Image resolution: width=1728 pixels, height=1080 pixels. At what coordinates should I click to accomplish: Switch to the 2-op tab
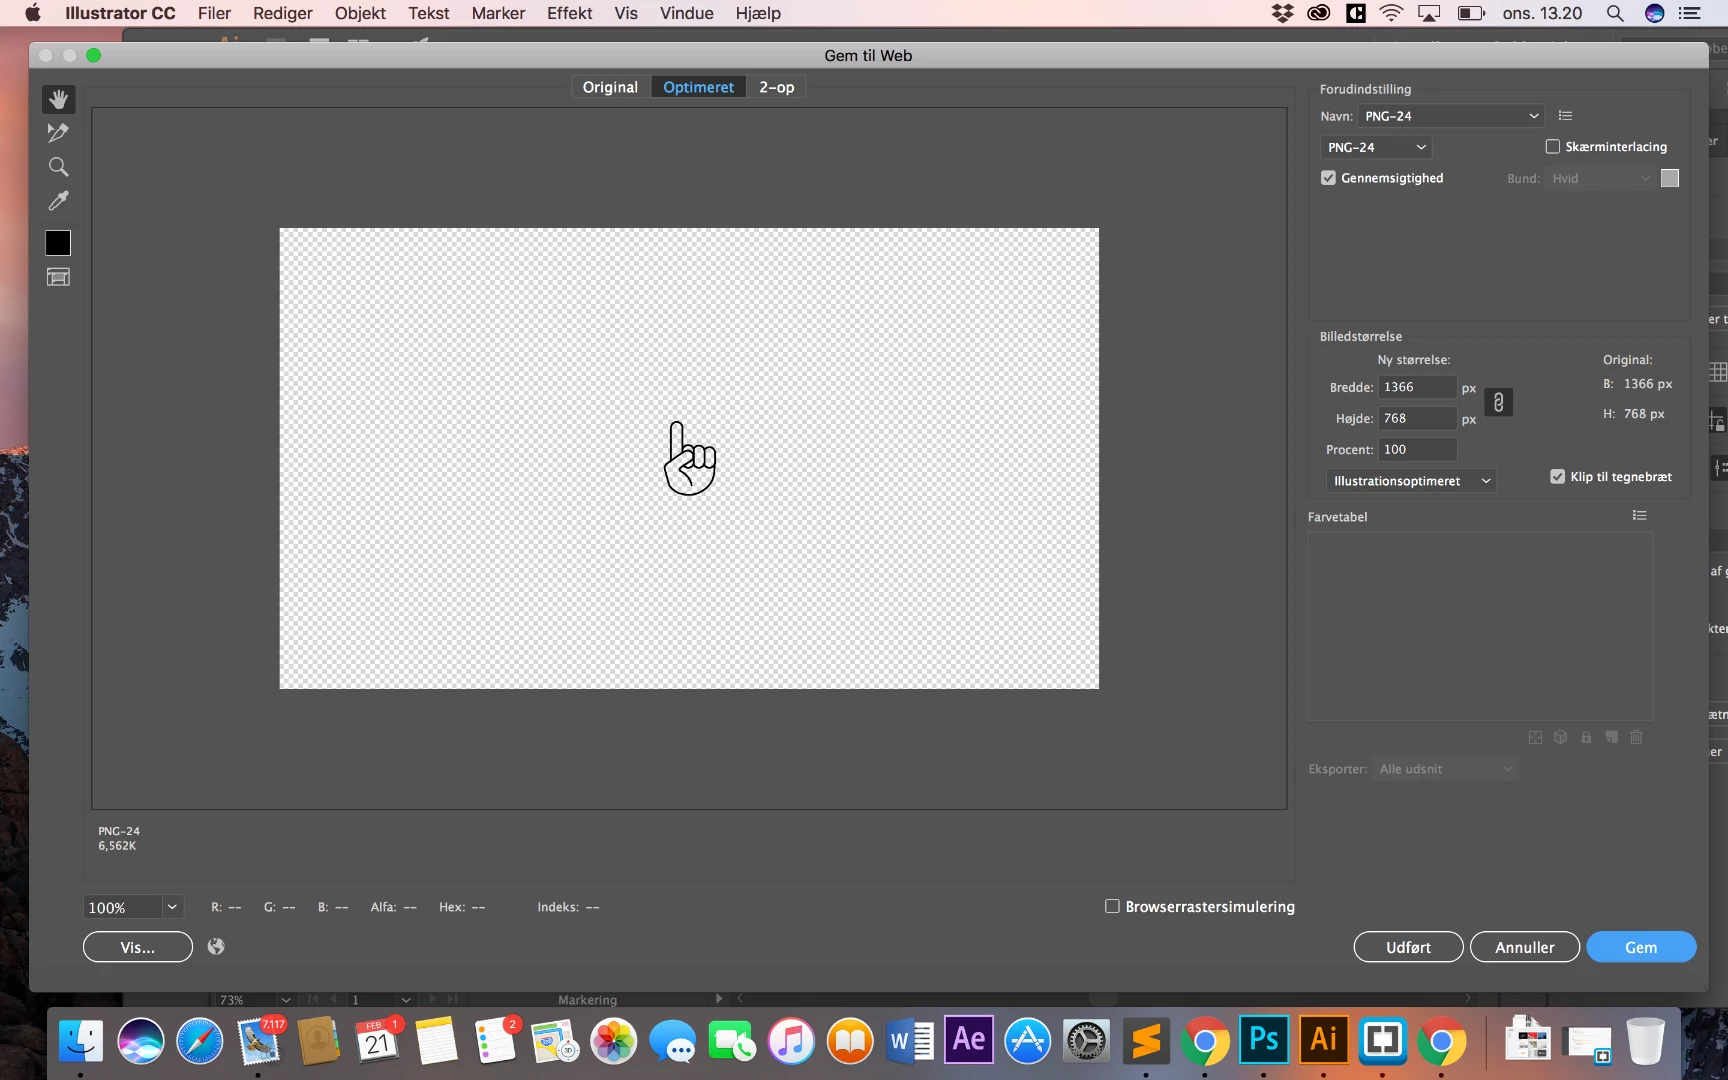pos(776,87)
